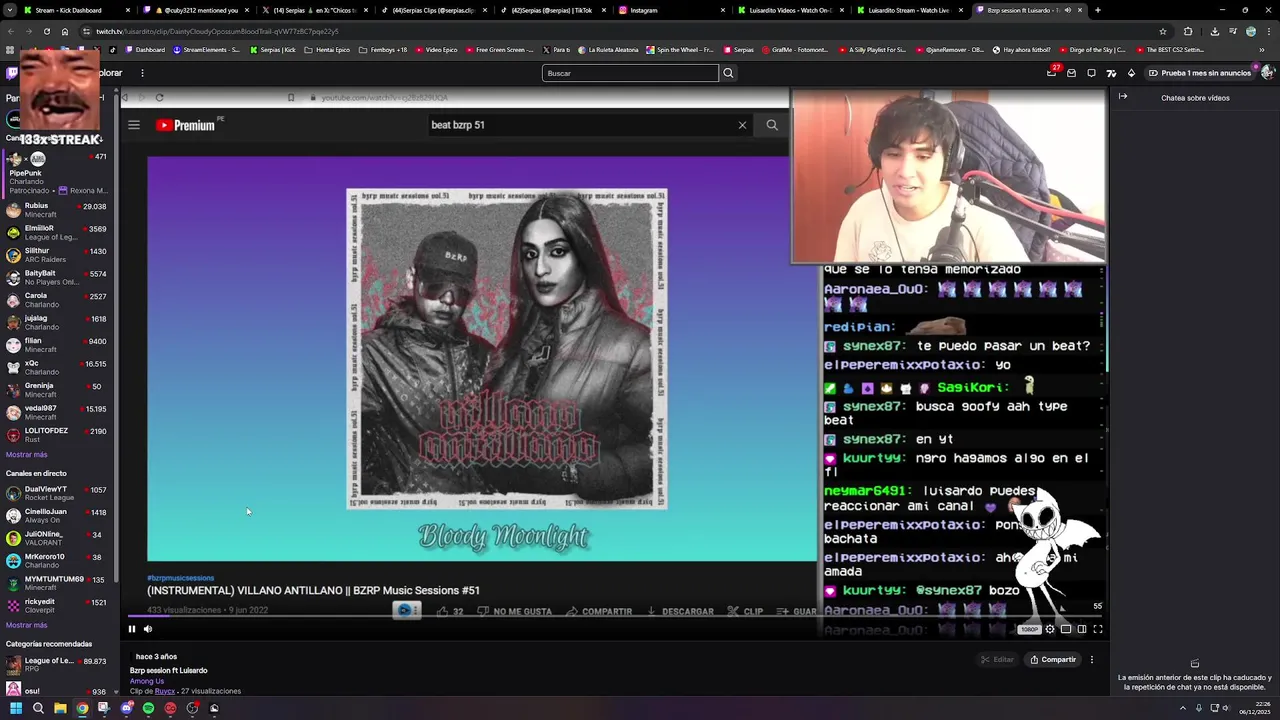Switch to Luisardito Videos tab
Screen dimensions: 1280x720
click(x=790, y=10)
